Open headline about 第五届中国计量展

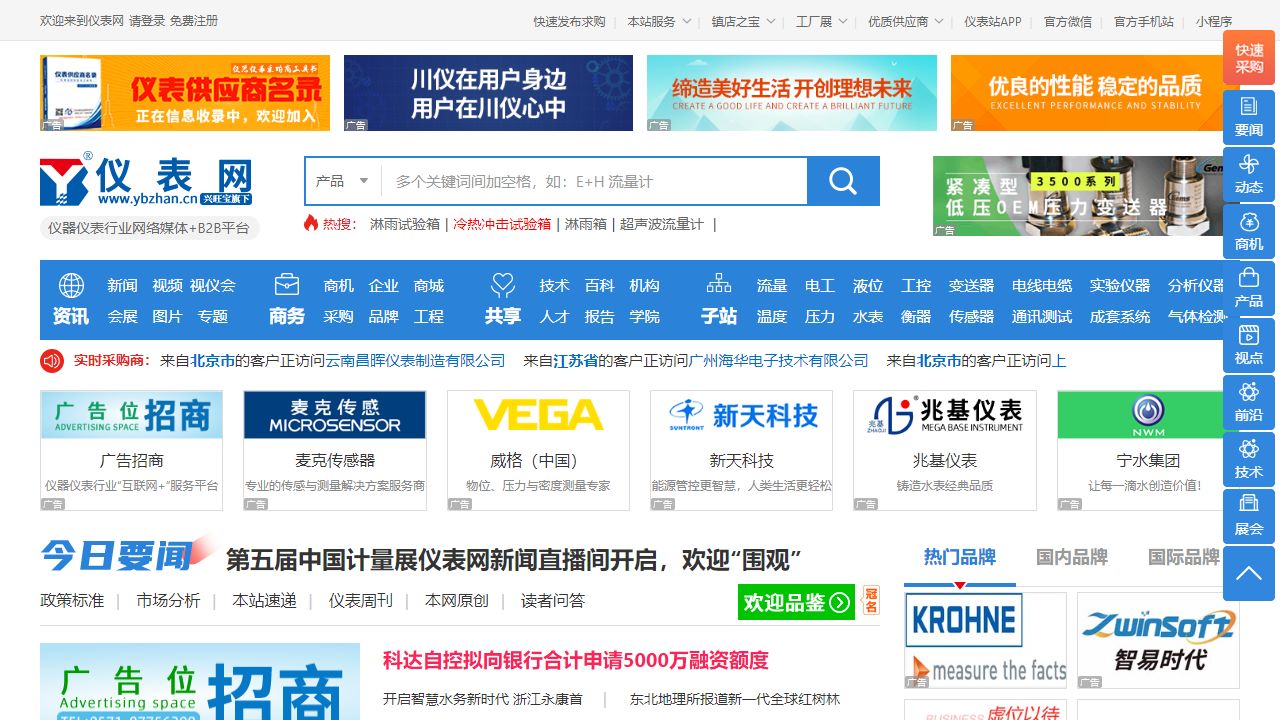[x=514, y=560]
